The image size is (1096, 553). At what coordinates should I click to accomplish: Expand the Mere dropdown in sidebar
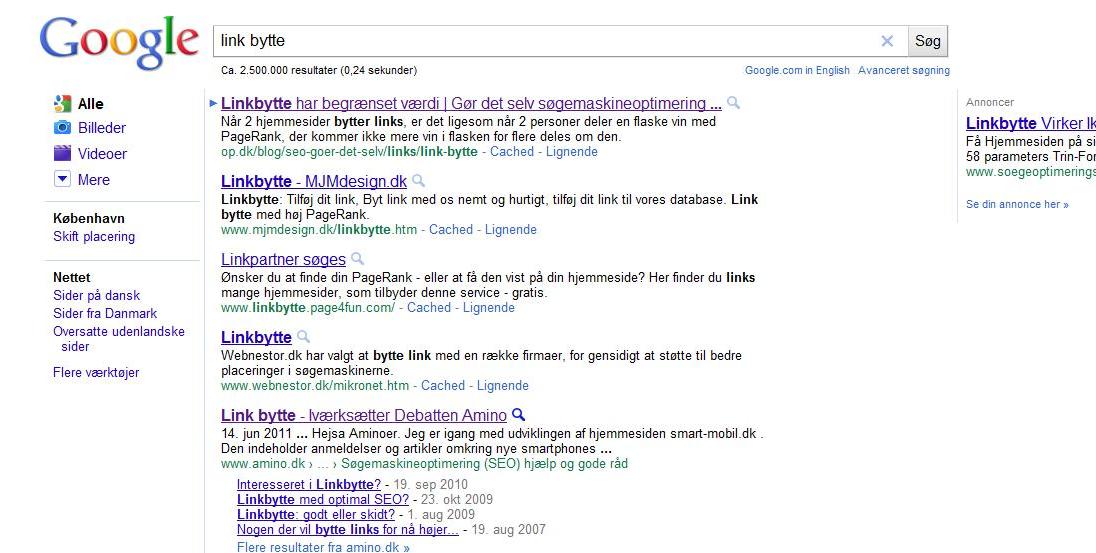tap(62, 180)
